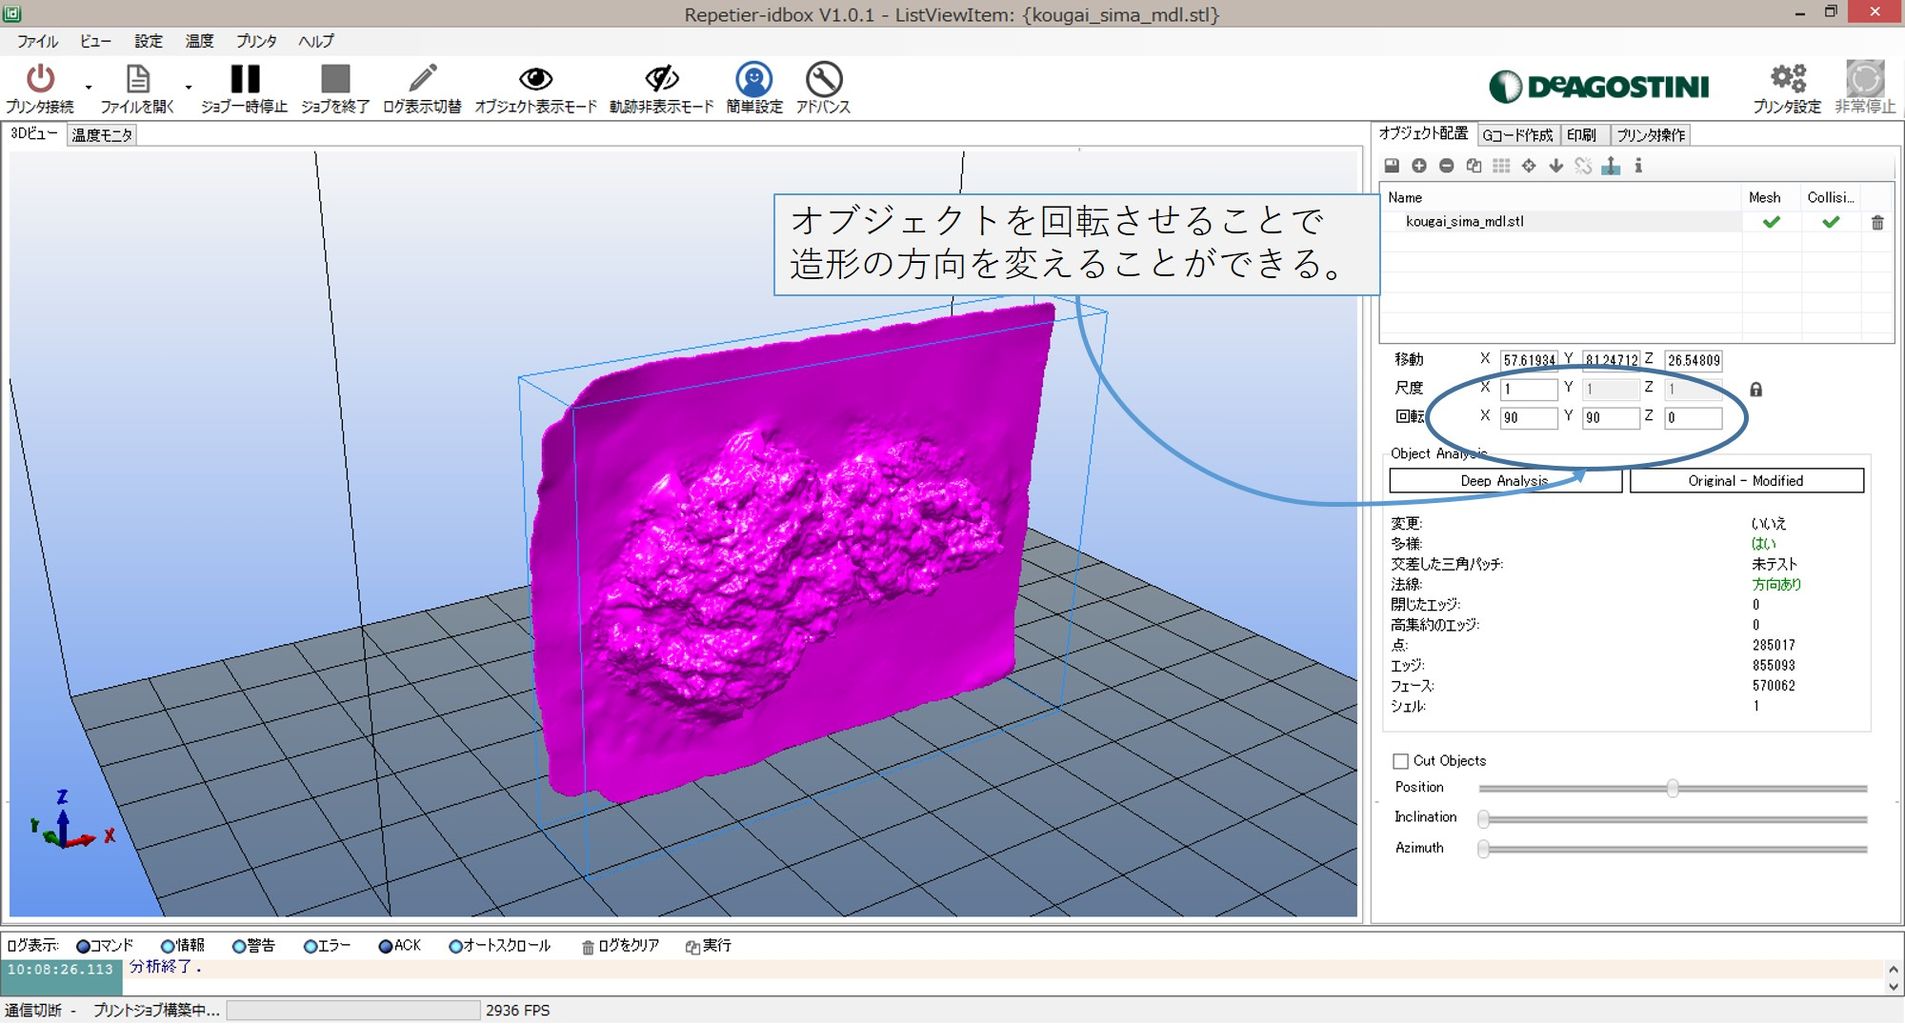This screenshot has height=1024, width=1905.
Task: Switch to the 印刷 tab
Action: click(1583, 135)
